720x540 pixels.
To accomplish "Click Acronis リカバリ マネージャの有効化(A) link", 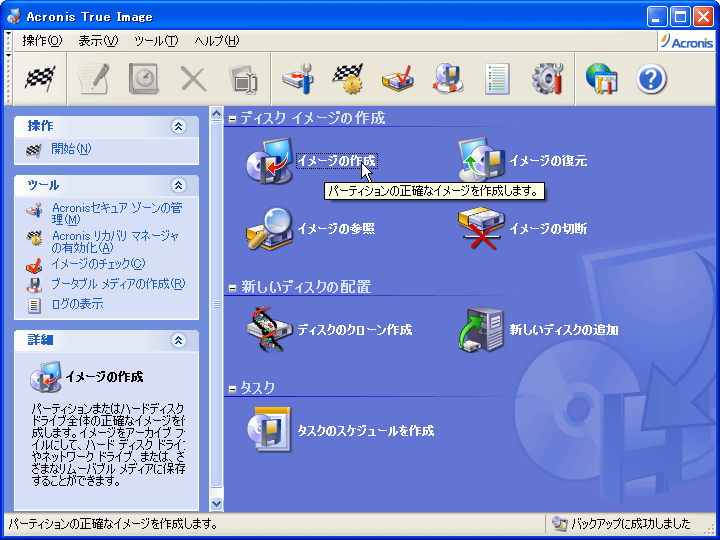I will [115, 242].
